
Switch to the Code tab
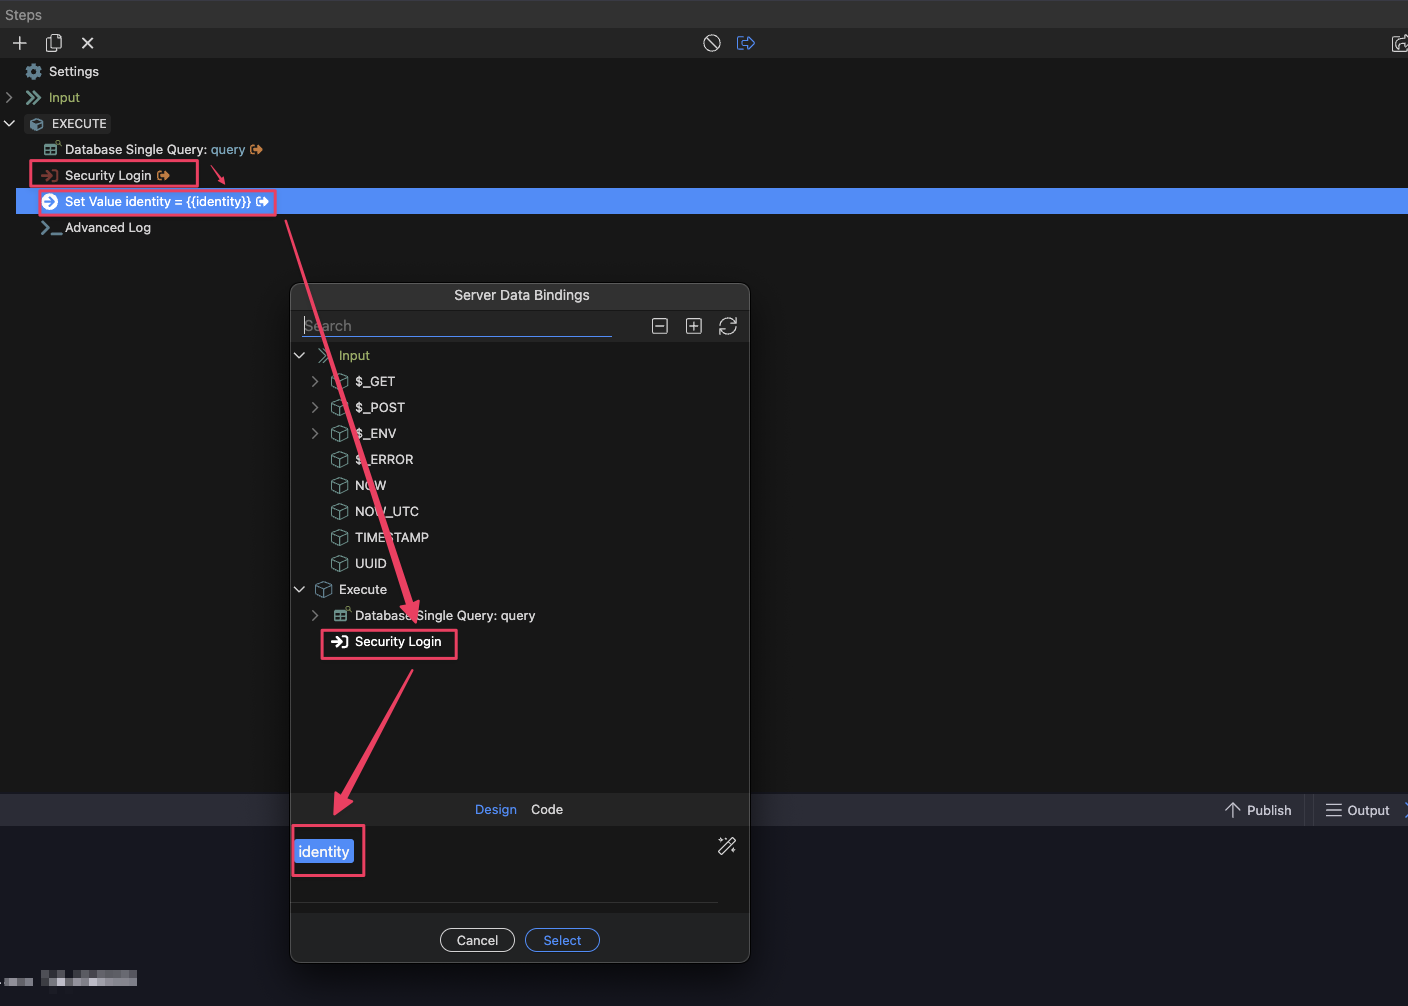click(547, 809)
